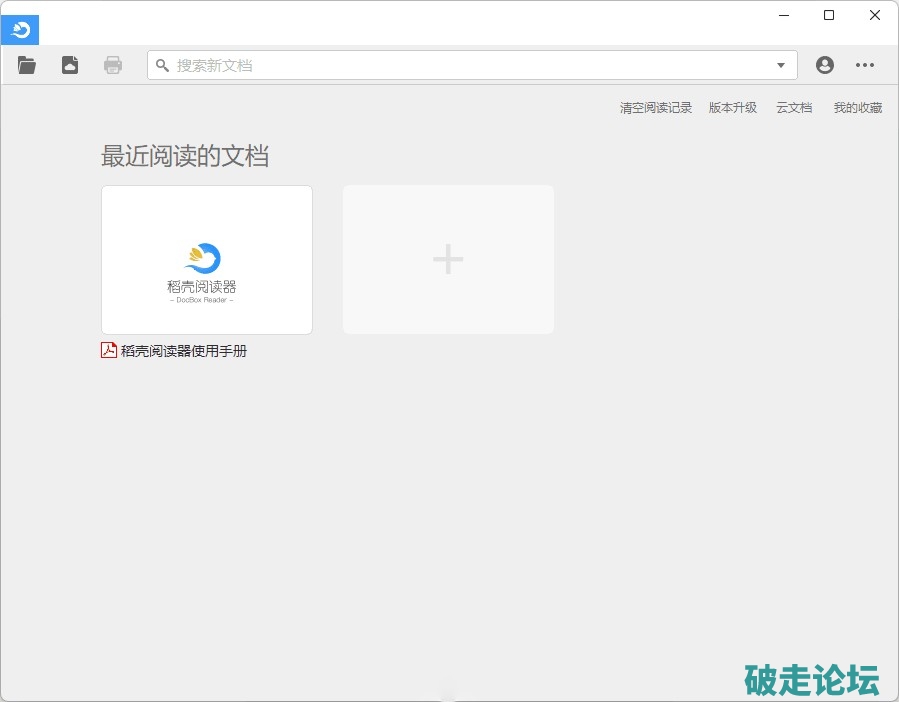Select 版本升级 option
899x702 pixels.
click(733, 107)
